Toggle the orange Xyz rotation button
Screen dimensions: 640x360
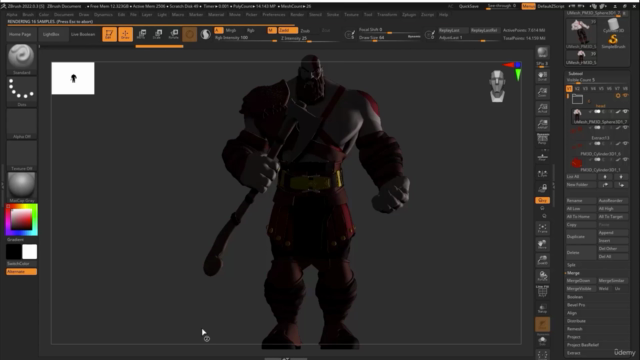[542, 200]
